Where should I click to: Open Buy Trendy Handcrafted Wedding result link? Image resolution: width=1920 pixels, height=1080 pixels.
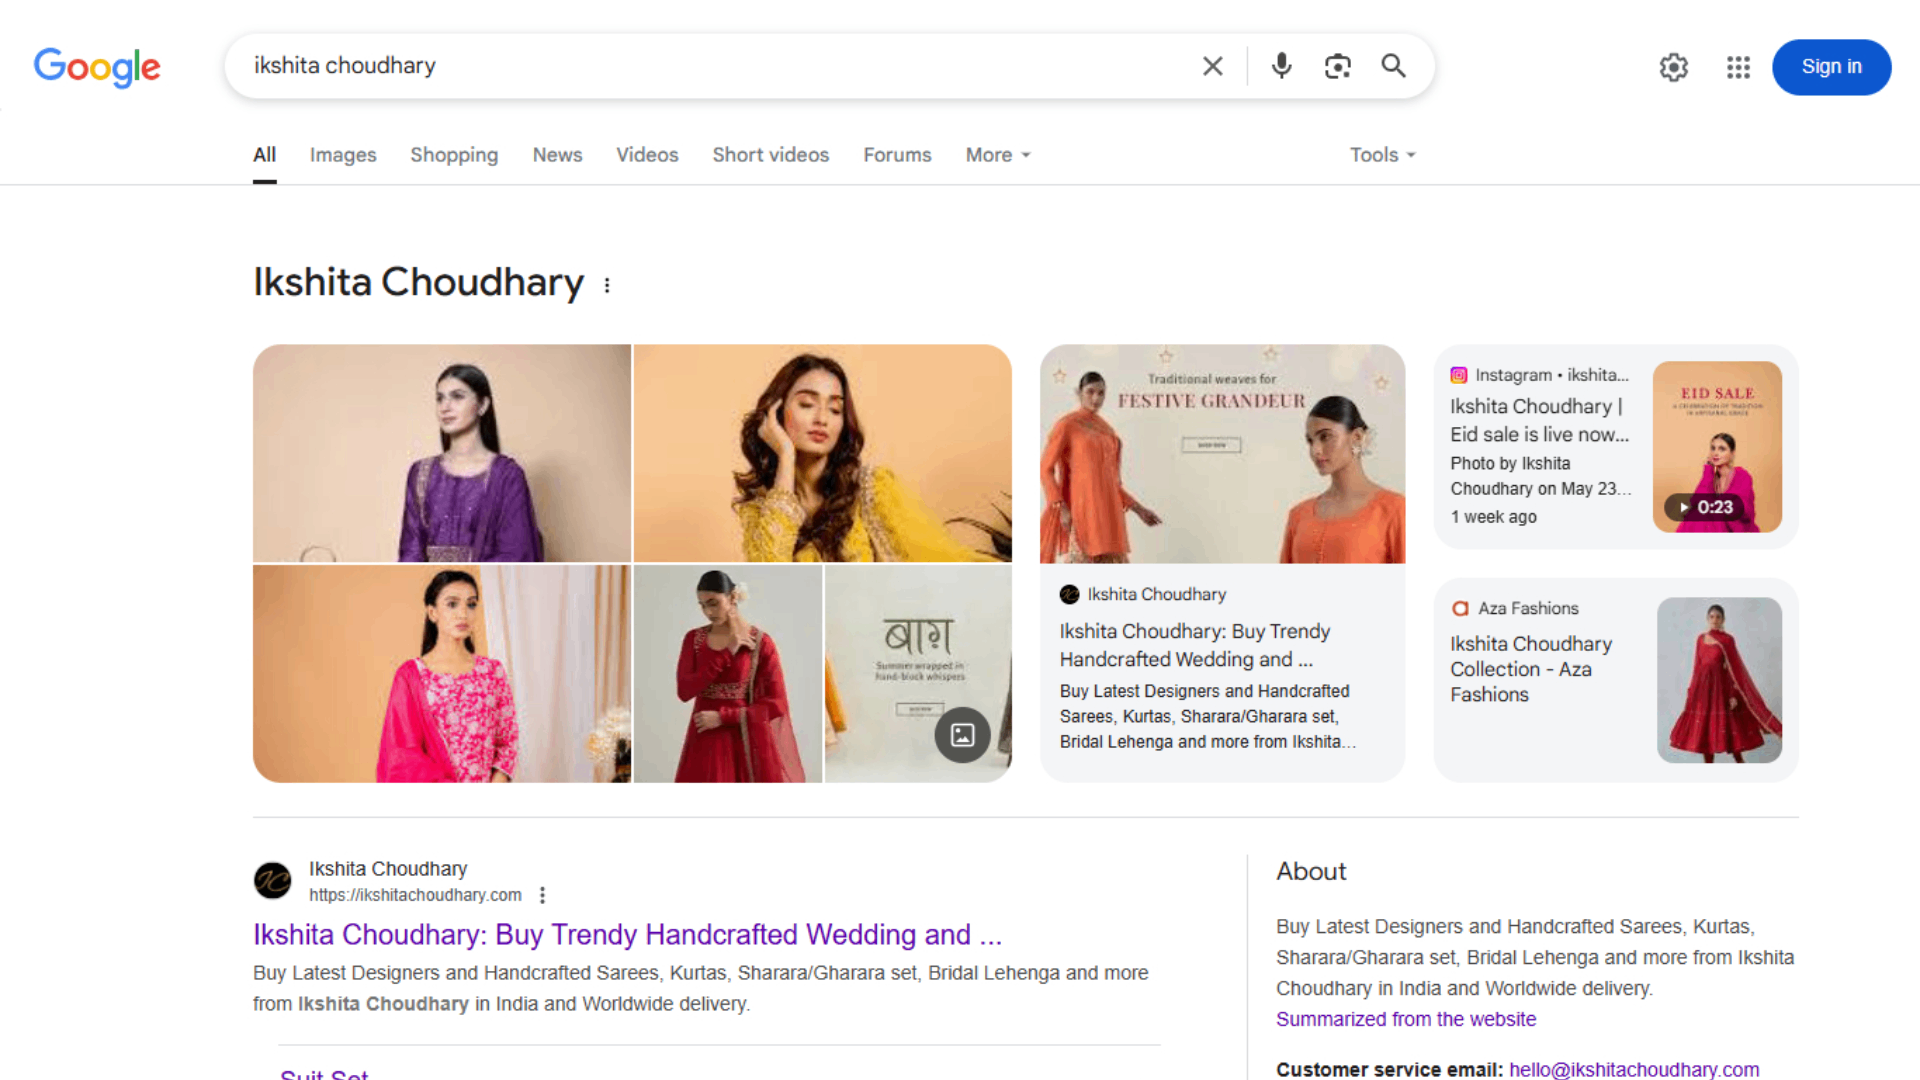(627, 934)
